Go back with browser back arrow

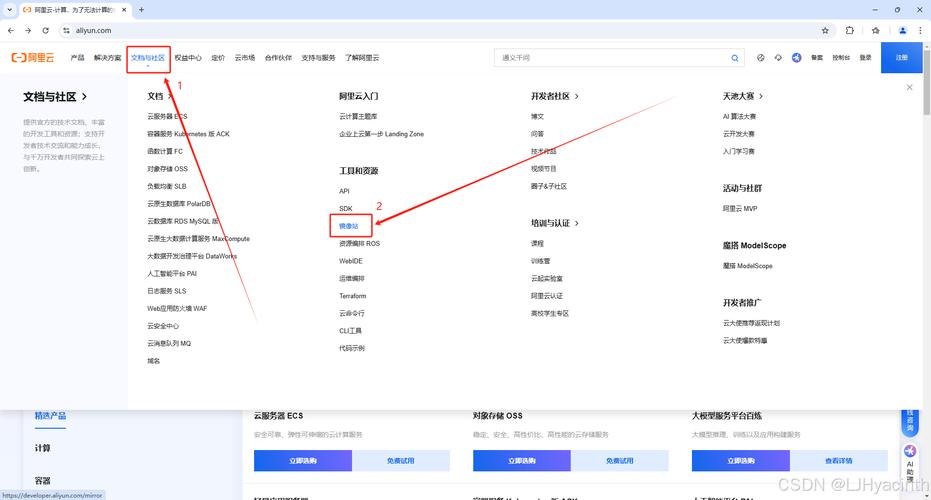[11, 30]
